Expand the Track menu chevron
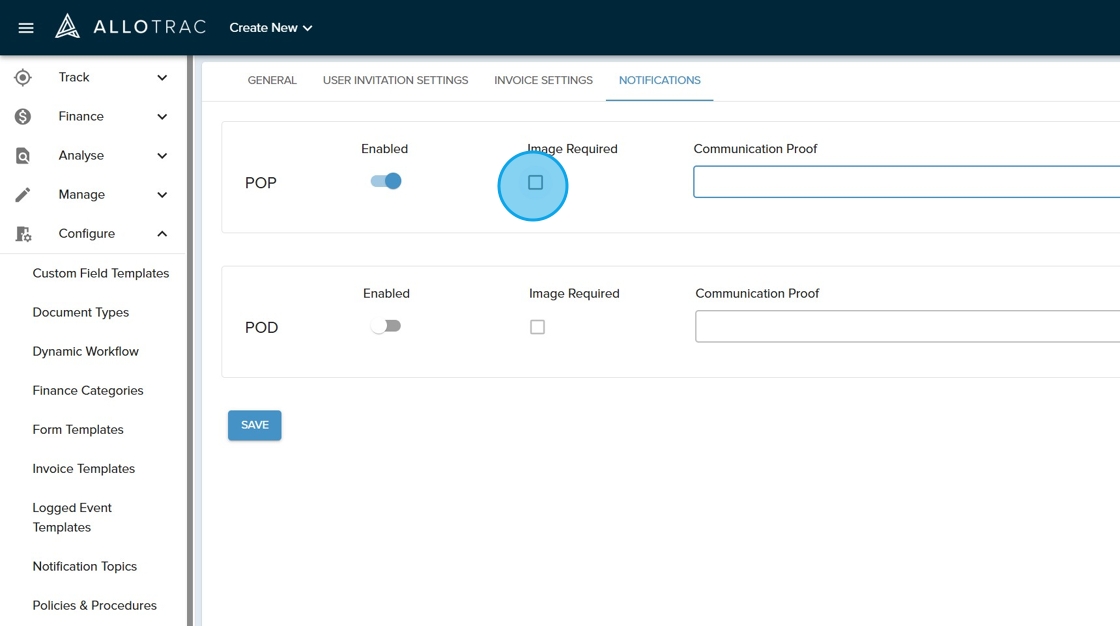Screen dimensions: 1120x626 point(162,78)
